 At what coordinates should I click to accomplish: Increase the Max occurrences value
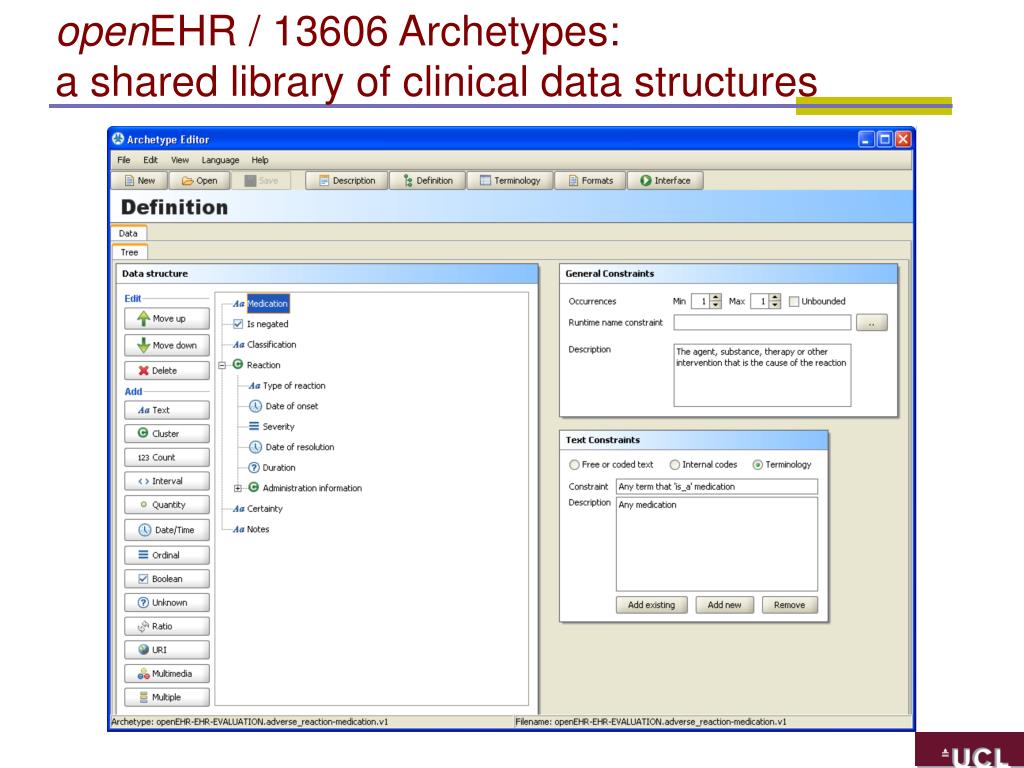pos(775,298)
